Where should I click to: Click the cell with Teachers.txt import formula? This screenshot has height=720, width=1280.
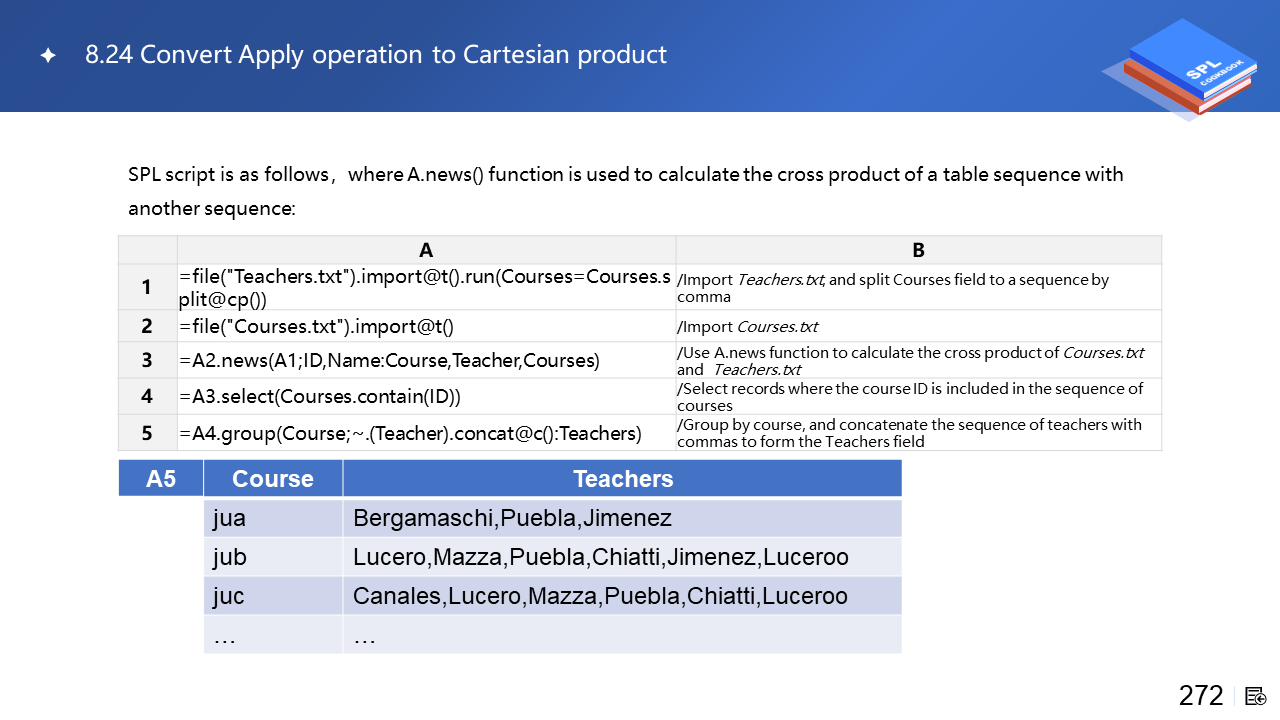coord(426,288)
